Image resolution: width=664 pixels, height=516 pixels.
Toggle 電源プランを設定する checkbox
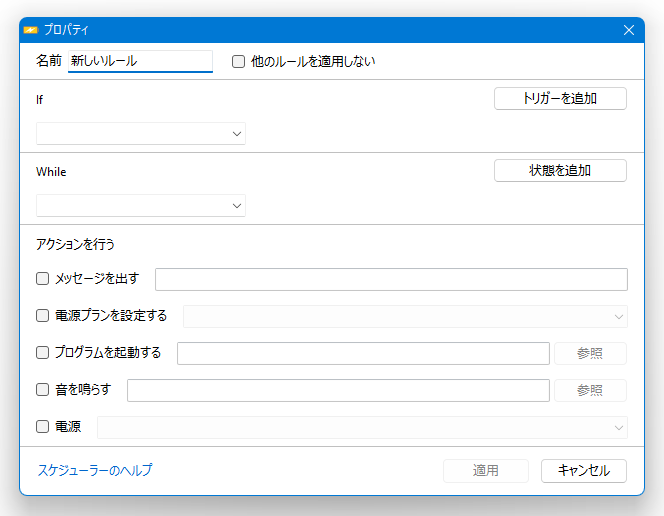(x=42, y=315)
